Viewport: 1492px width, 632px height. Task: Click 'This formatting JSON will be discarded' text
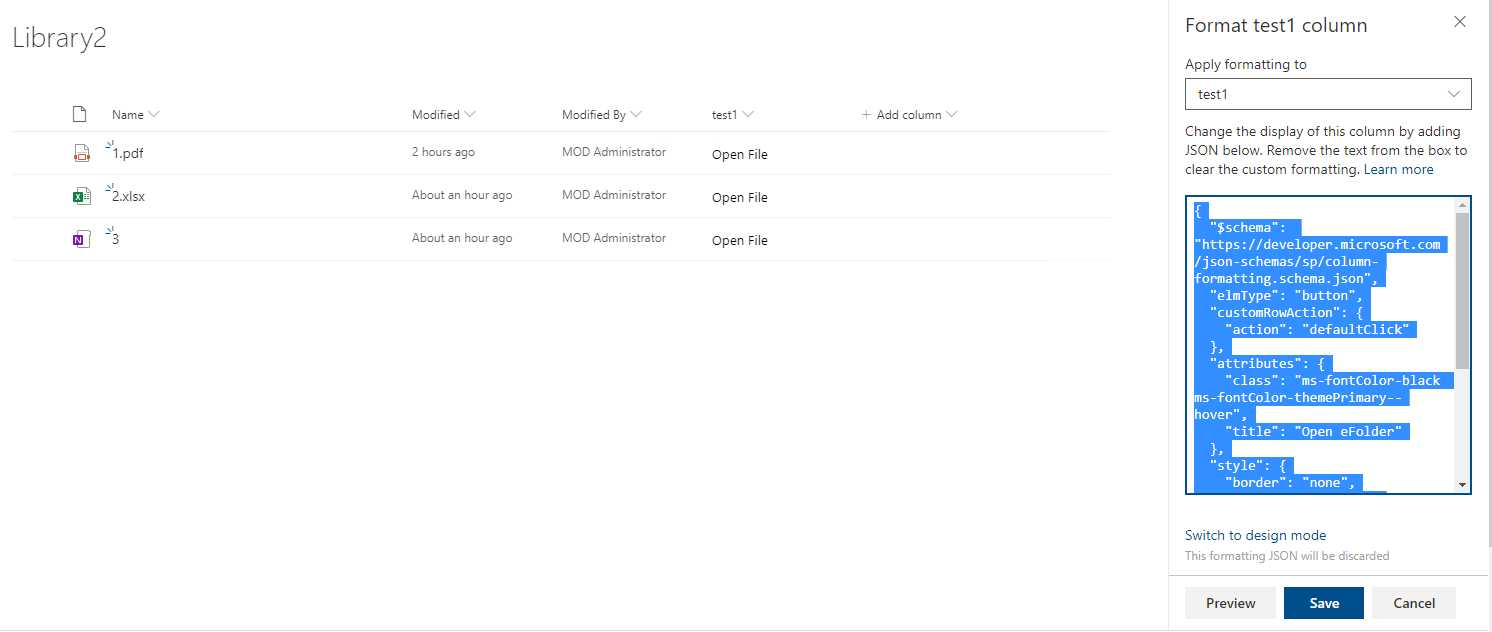(1287, 556)
